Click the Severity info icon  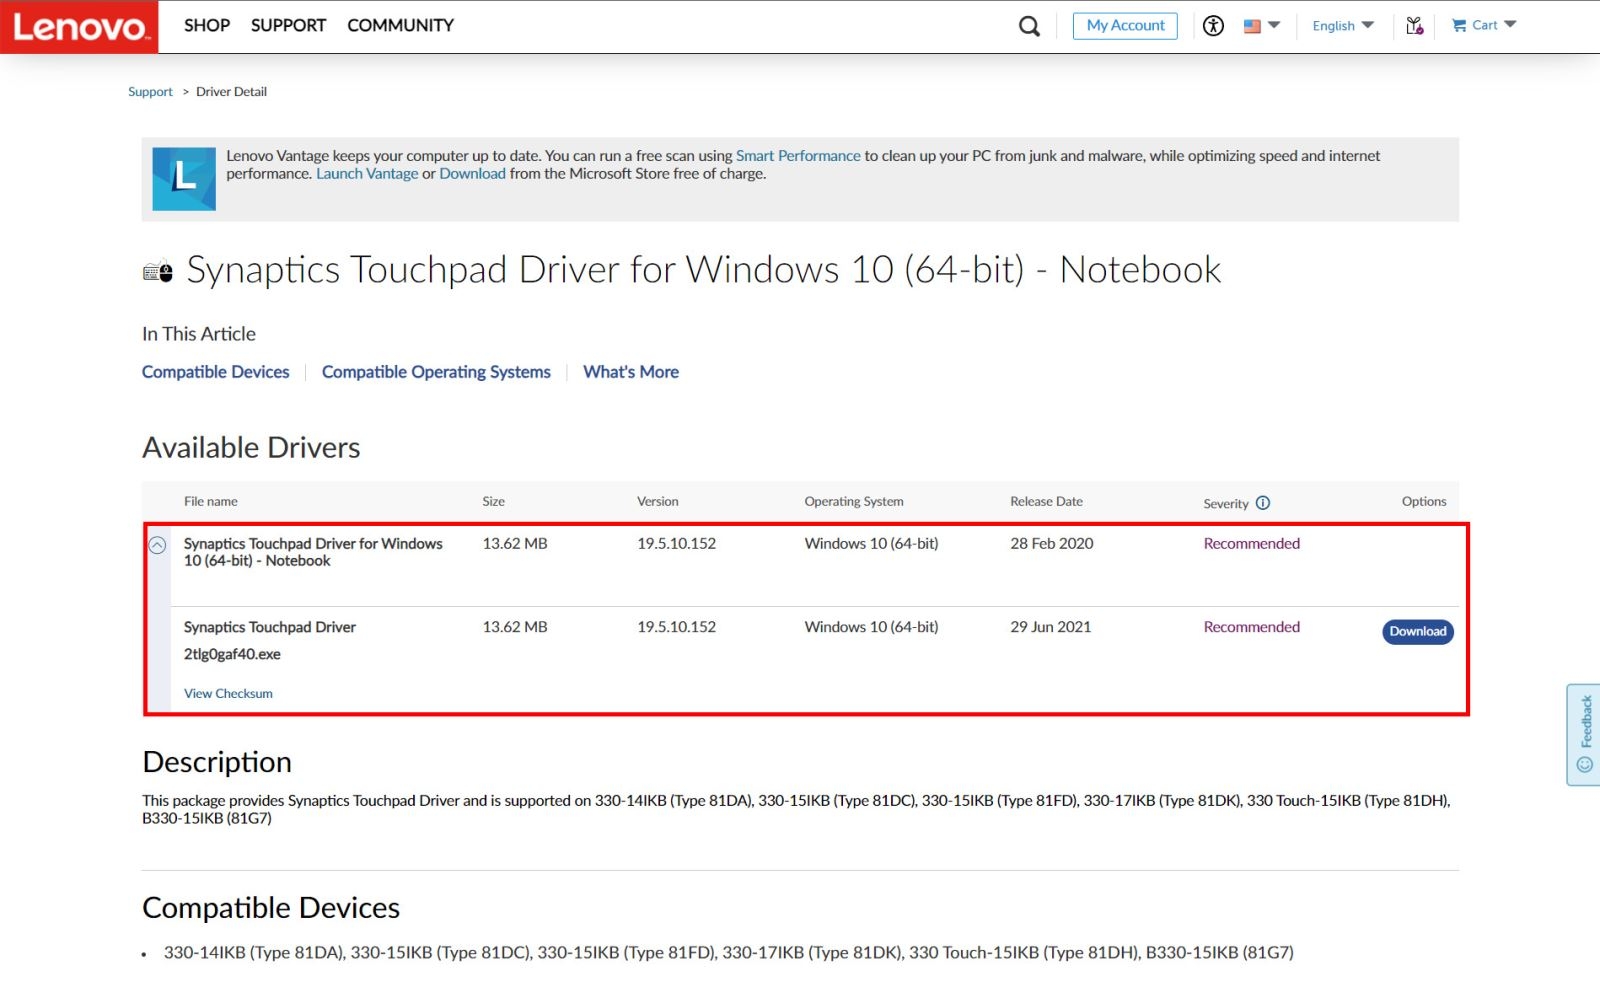[x=1263, y=503]
